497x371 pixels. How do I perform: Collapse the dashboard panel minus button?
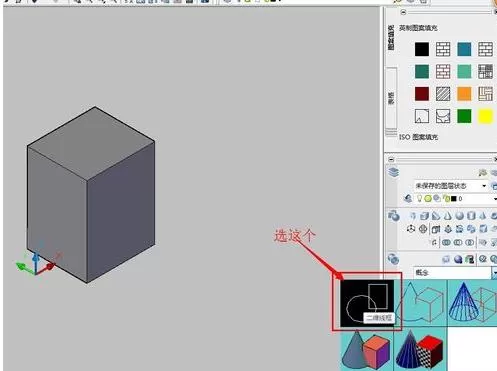click(391, 159)
